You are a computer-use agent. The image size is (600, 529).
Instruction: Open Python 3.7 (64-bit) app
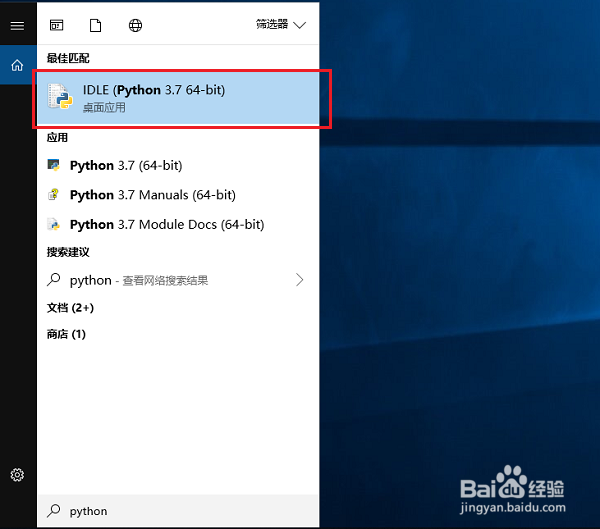tap(178, 165)
